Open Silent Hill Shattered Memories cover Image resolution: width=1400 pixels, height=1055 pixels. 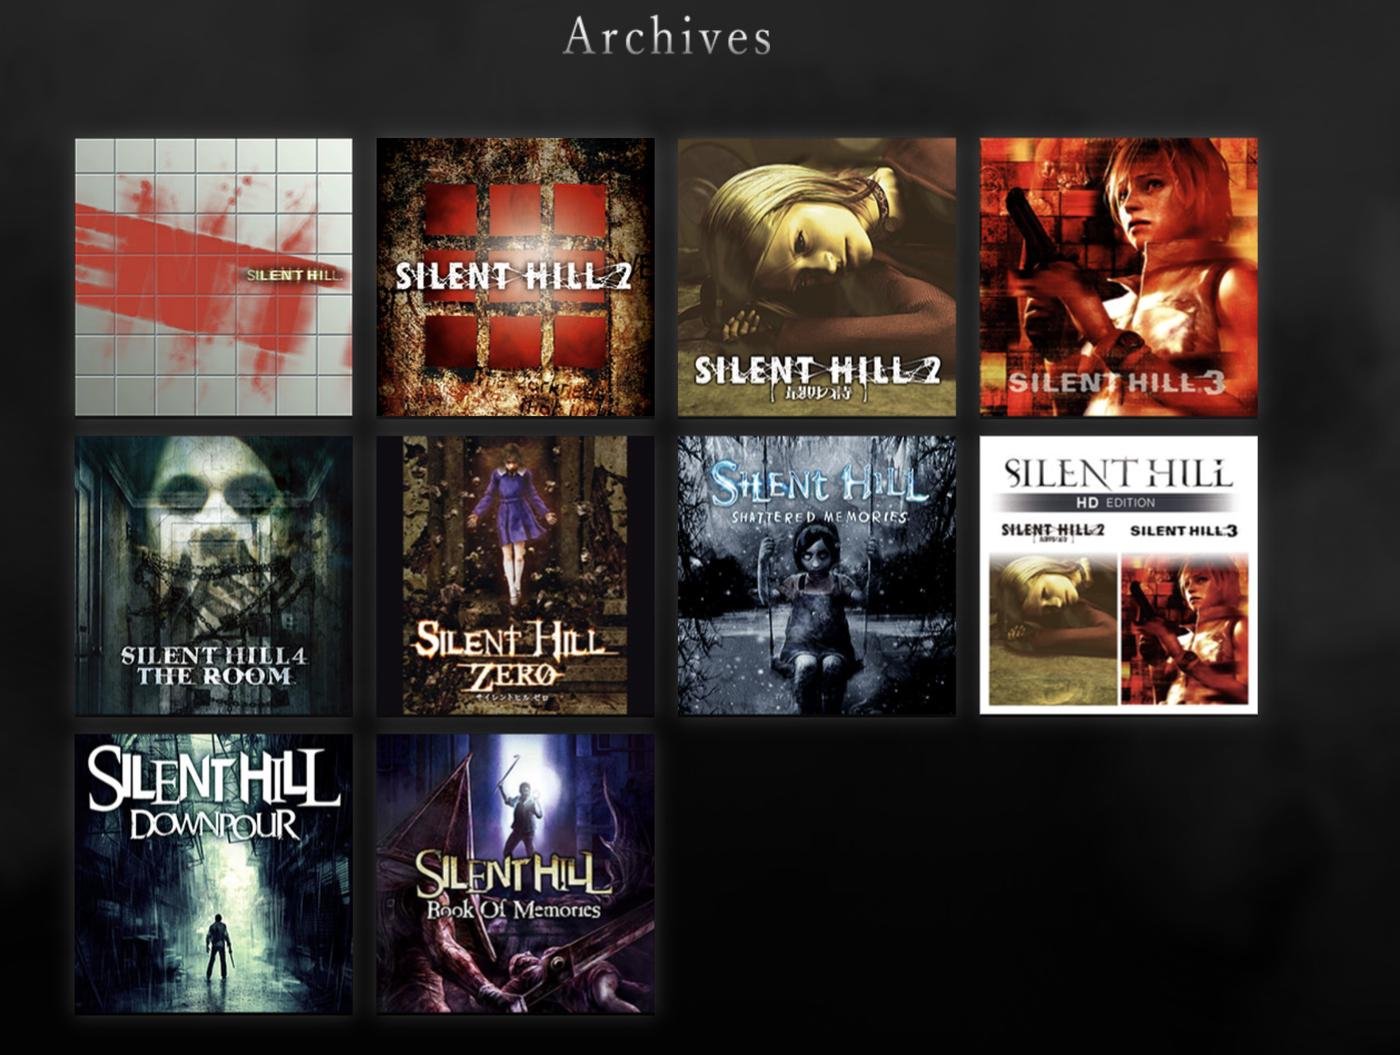pos(816,575)
